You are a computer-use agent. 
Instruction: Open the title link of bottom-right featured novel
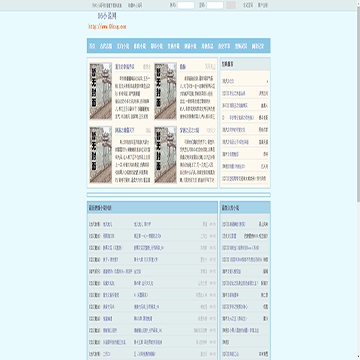coord(189,130)
